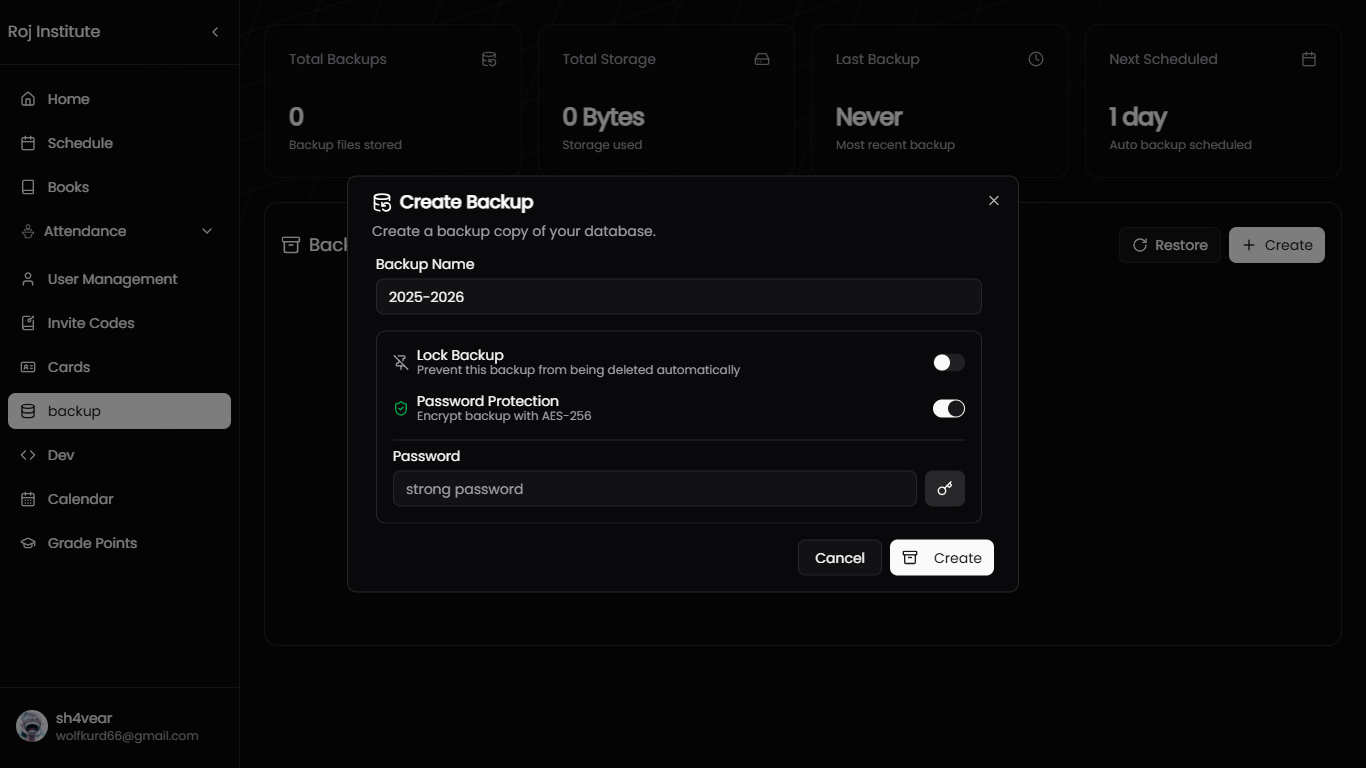Click the "0 Bytes" storage value
This screenshot has width=1366, height=768.
[603, 117]
